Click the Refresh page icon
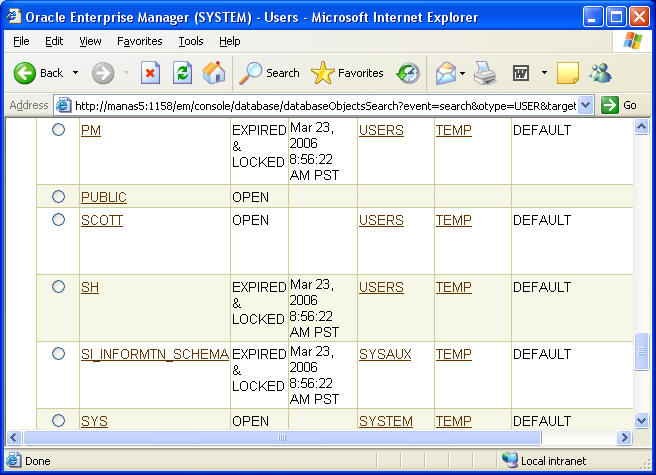 [x=182, y=73]
